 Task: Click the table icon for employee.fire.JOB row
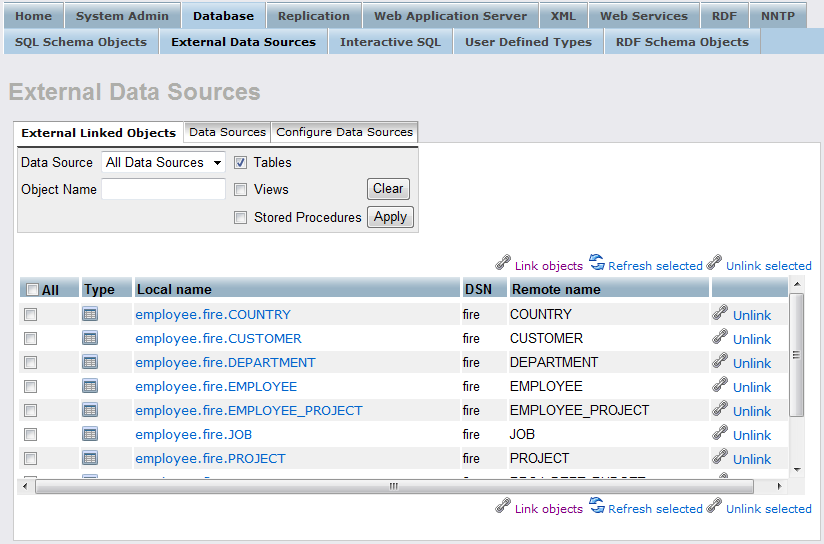click(90, 434)
